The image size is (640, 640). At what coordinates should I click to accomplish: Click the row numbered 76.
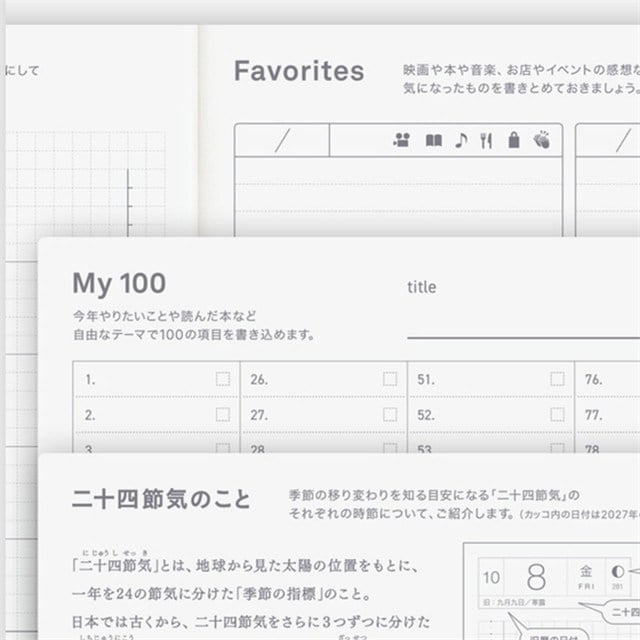pos(608,379)
